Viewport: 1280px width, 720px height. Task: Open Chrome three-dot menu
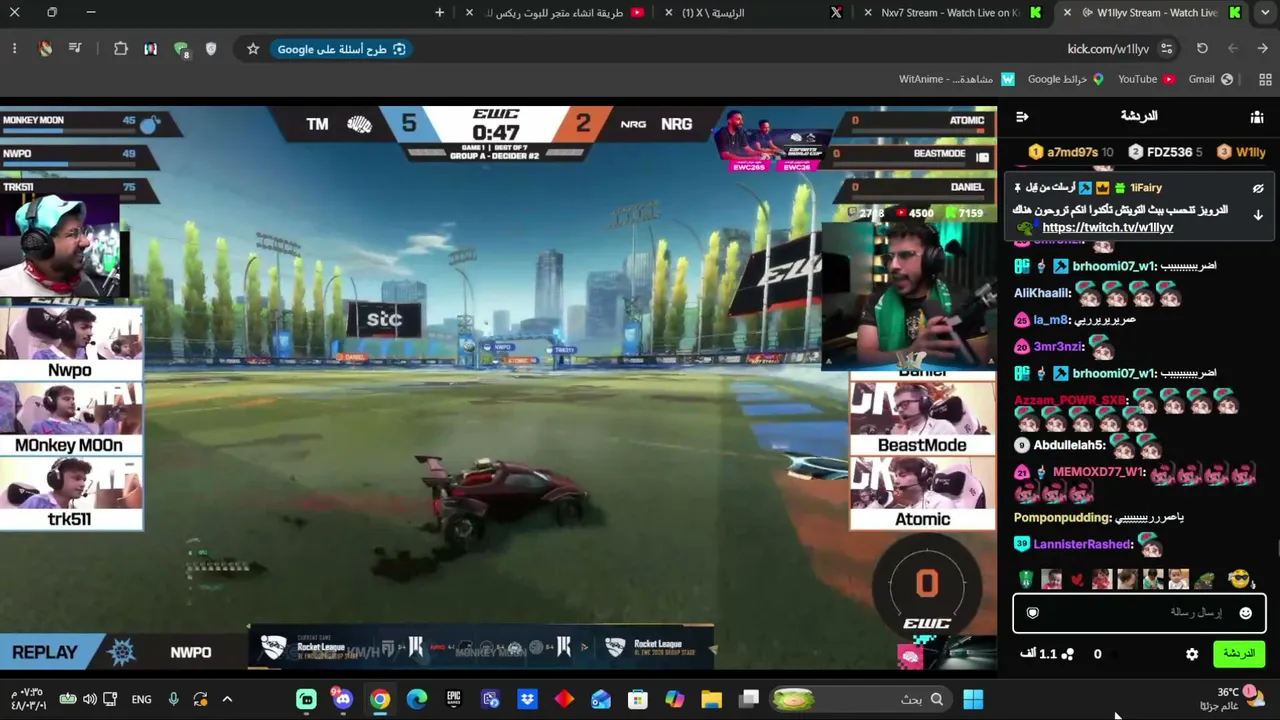pyautogui.click(x=14, y=49)
